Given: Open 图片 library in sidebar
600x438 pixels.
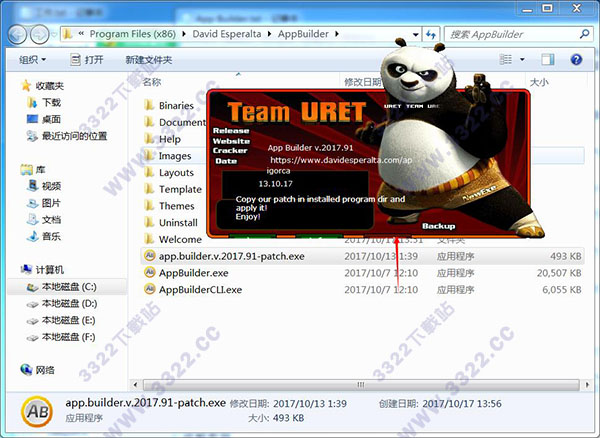Looking at the screenshot, I should coord(44,203).
